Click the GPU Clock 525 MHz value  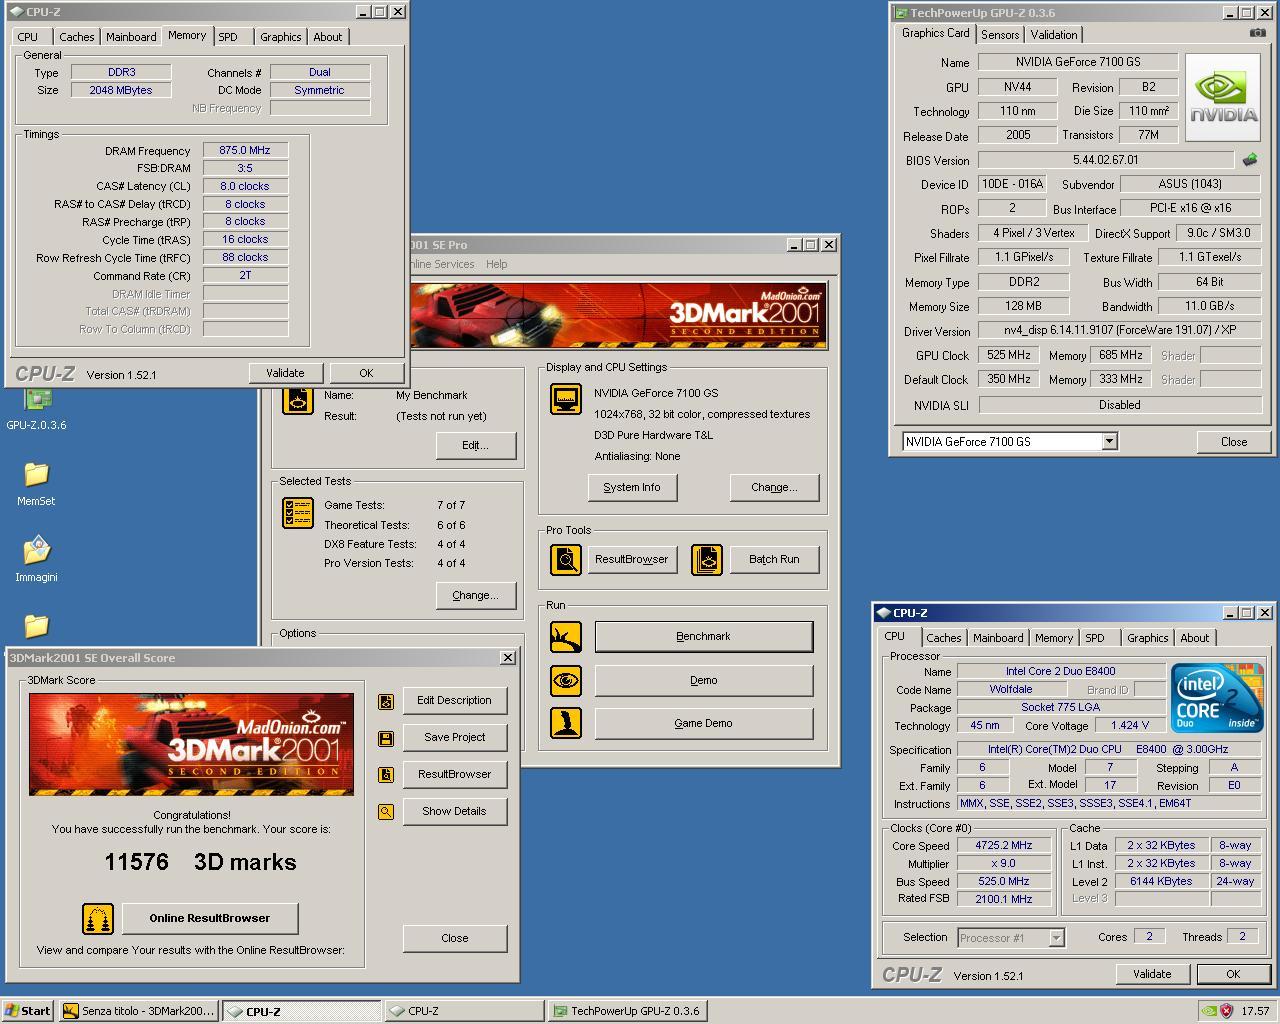[1008, 356]
